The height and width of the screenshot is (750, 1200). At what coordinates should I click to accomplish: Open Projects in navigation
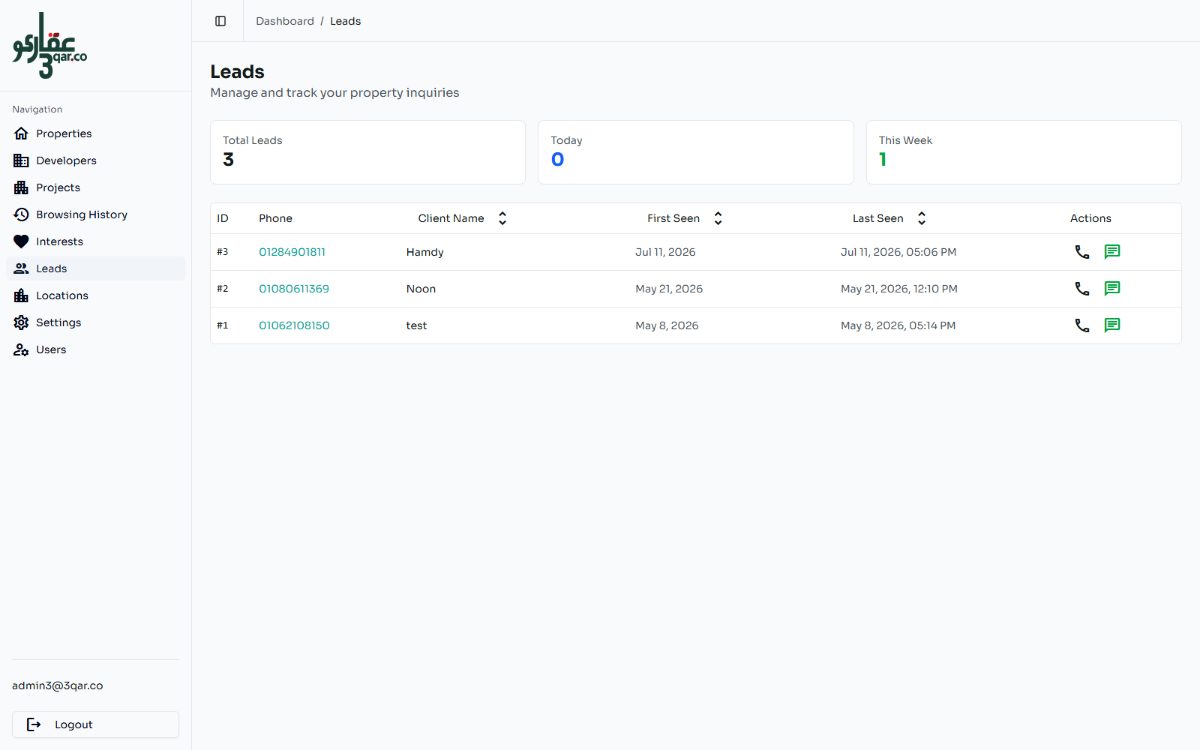[x=96, y=187]
